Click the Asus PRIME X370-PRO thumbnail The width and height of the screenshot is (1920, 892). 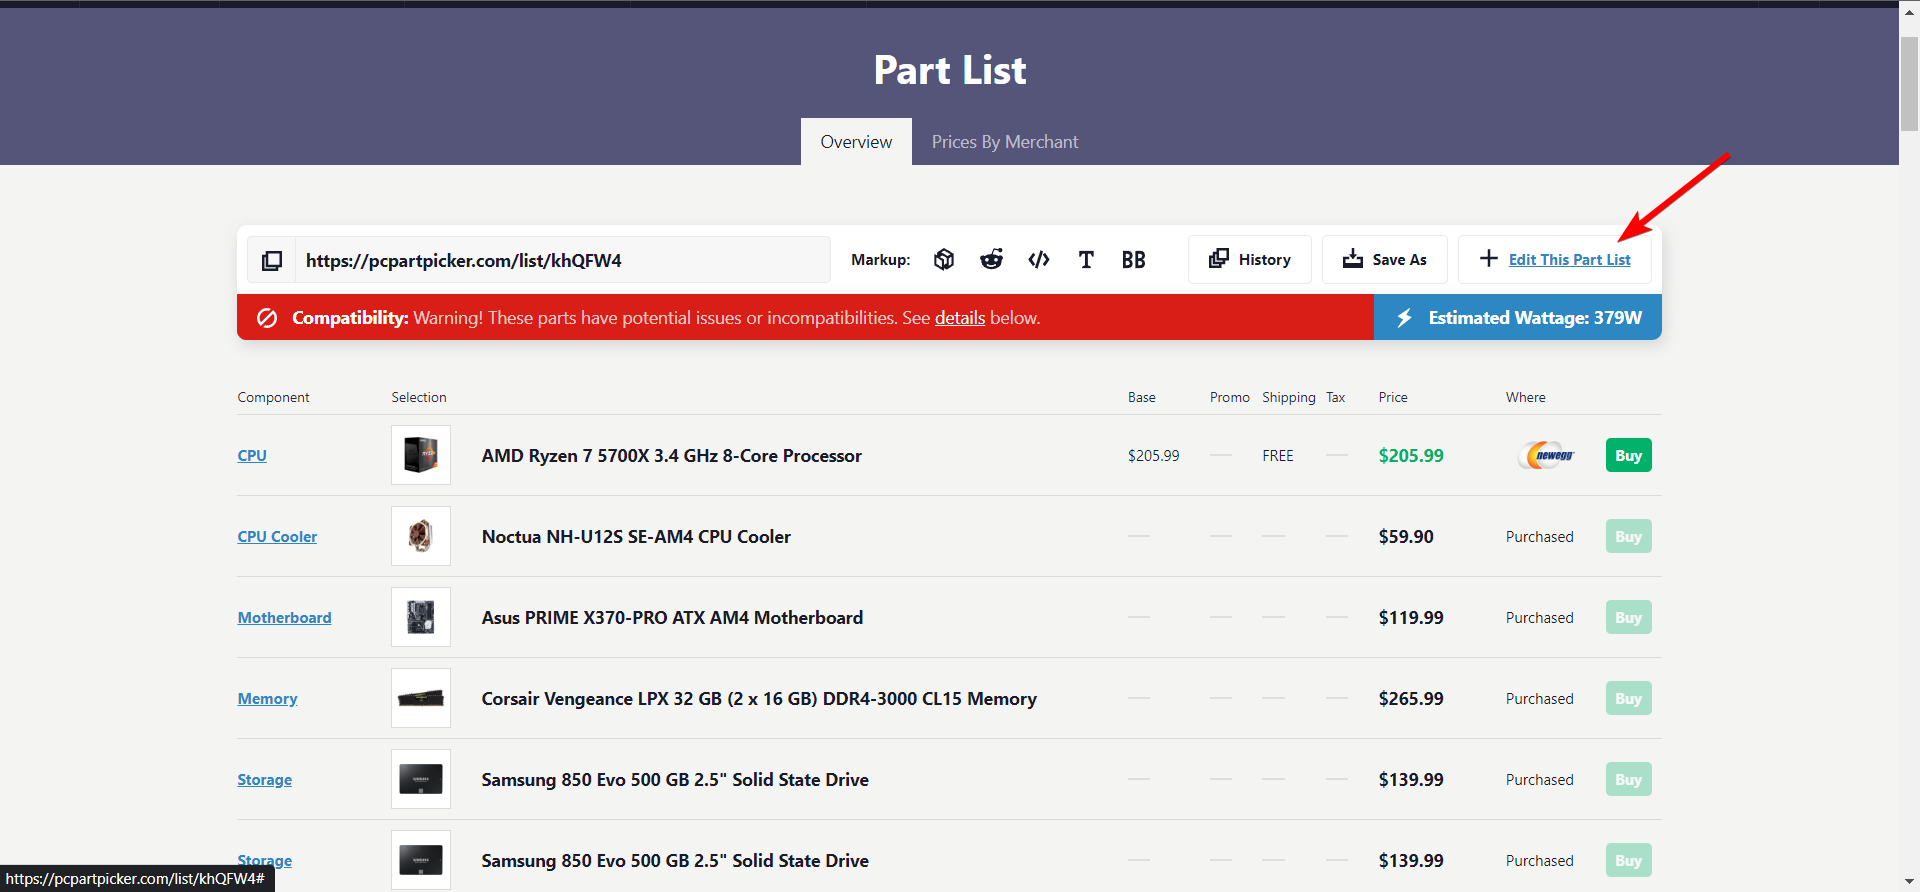tap(421, 617)
